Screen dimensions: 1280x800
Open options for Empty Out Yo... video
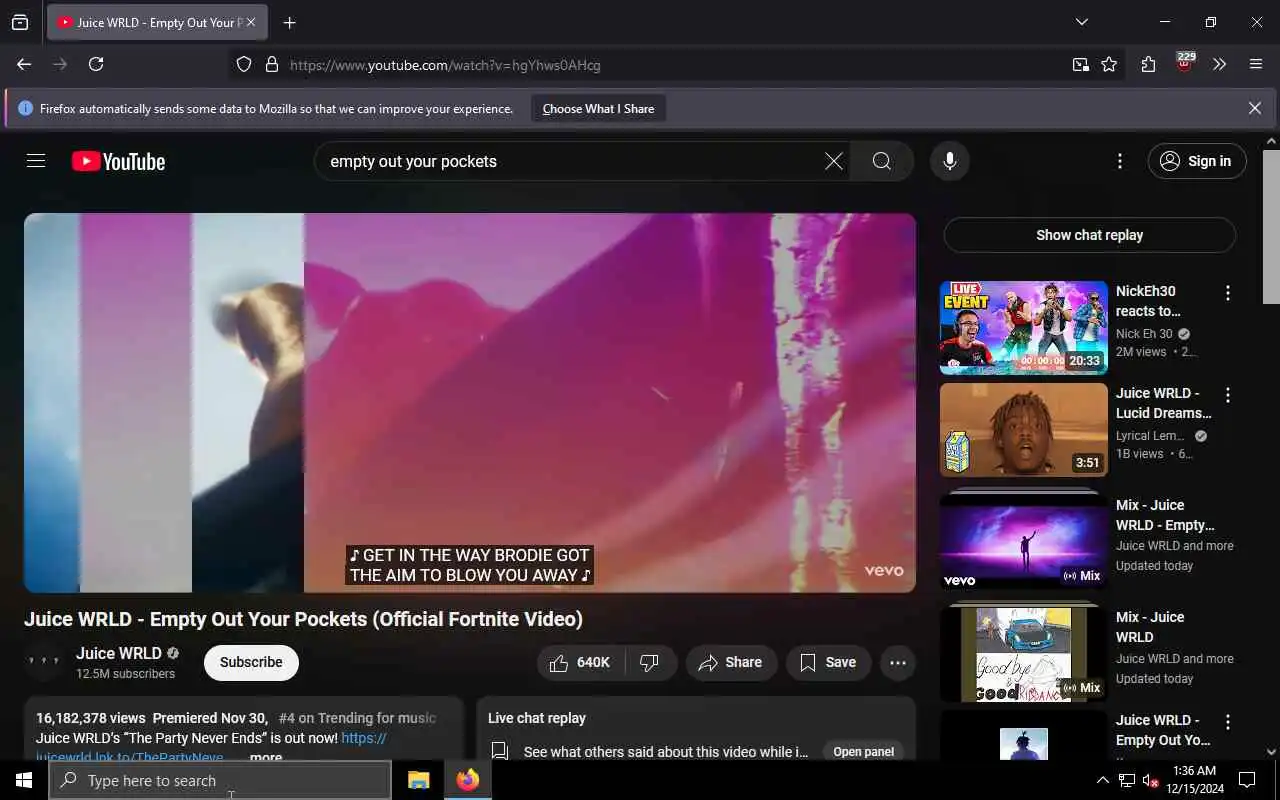[x=1227, y=722]
